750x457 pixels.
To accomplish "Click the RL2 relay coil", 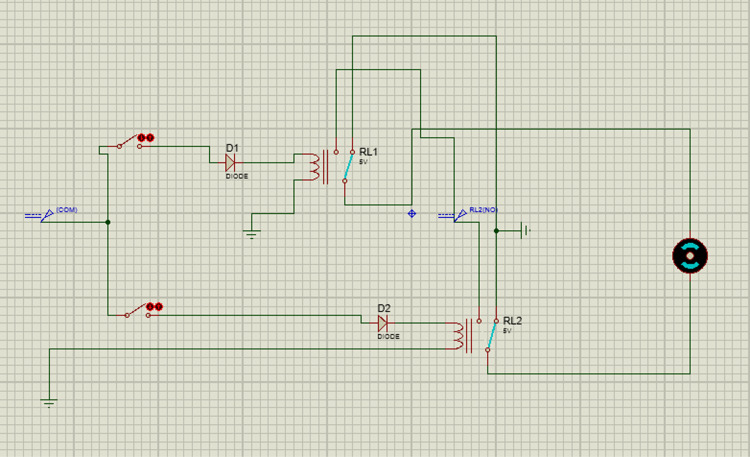I will (x=458, y=336).
